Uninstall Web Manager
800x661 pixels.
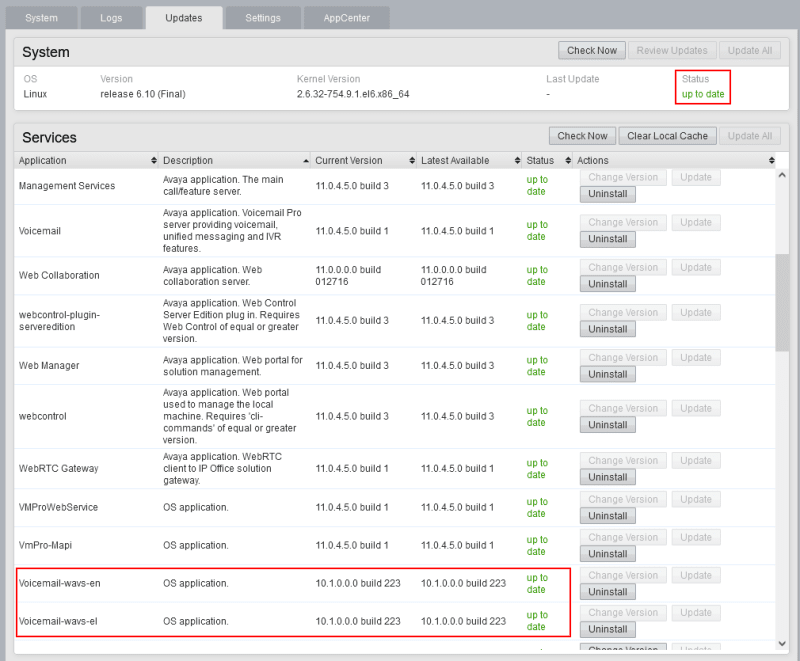tap(608, 374)
